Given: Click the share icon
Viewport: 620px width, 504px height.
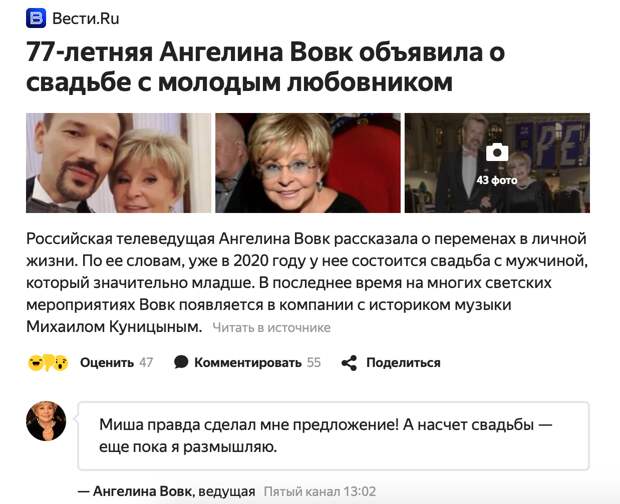Looking at the screenshot, I should 349,363.
